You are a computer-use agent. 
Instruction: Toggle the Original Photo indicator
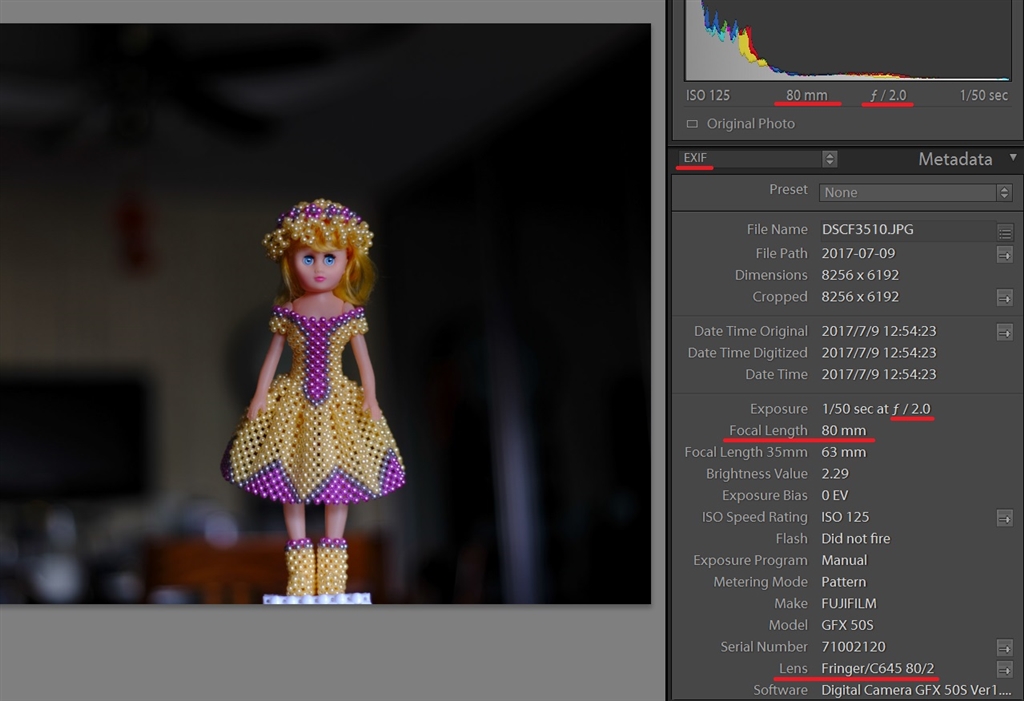(692, 124)
